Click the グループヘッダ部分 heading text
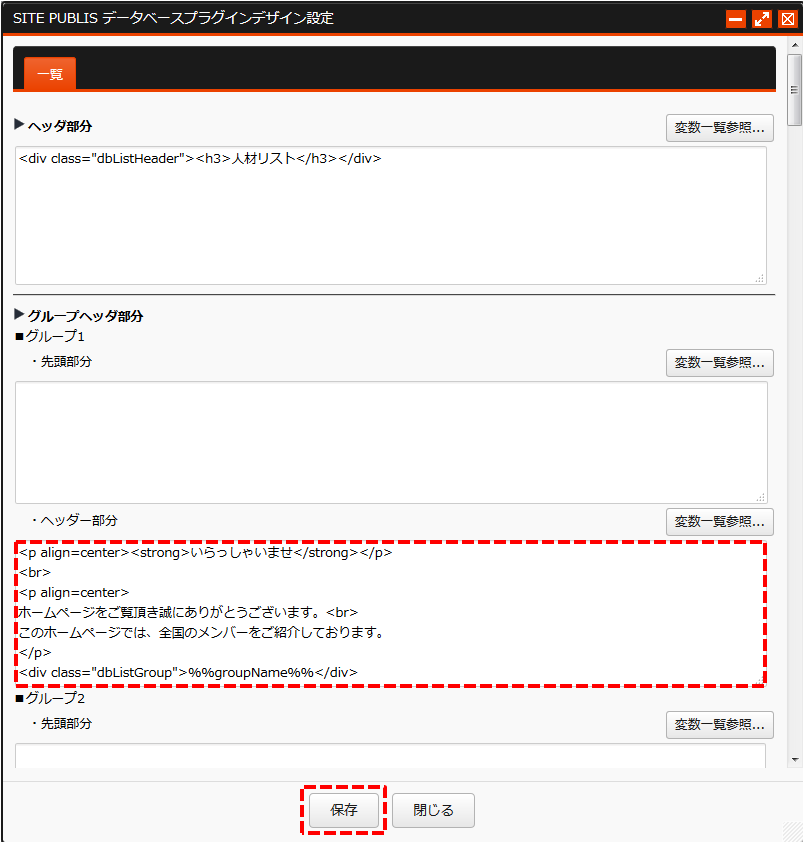804x843 pixels. [86, 316]
